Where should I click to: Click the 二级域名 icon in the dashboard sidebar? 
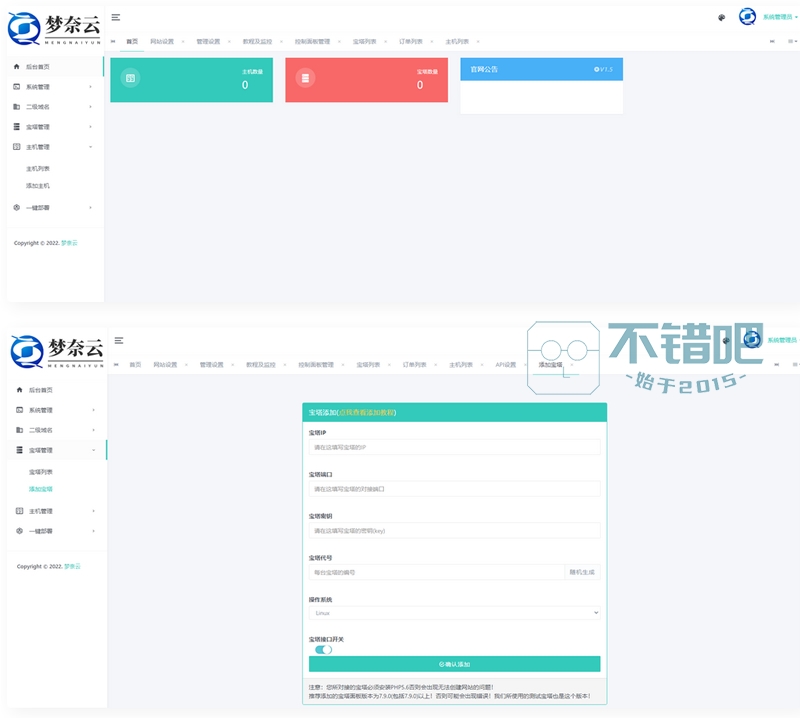point(16,106)
